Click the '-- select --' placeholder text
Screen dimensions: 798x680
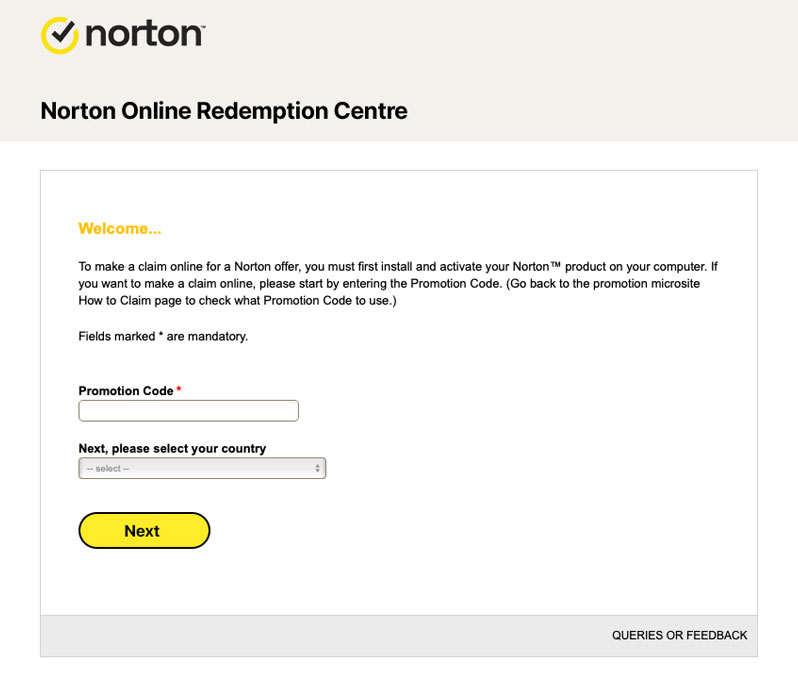[108, 469]
